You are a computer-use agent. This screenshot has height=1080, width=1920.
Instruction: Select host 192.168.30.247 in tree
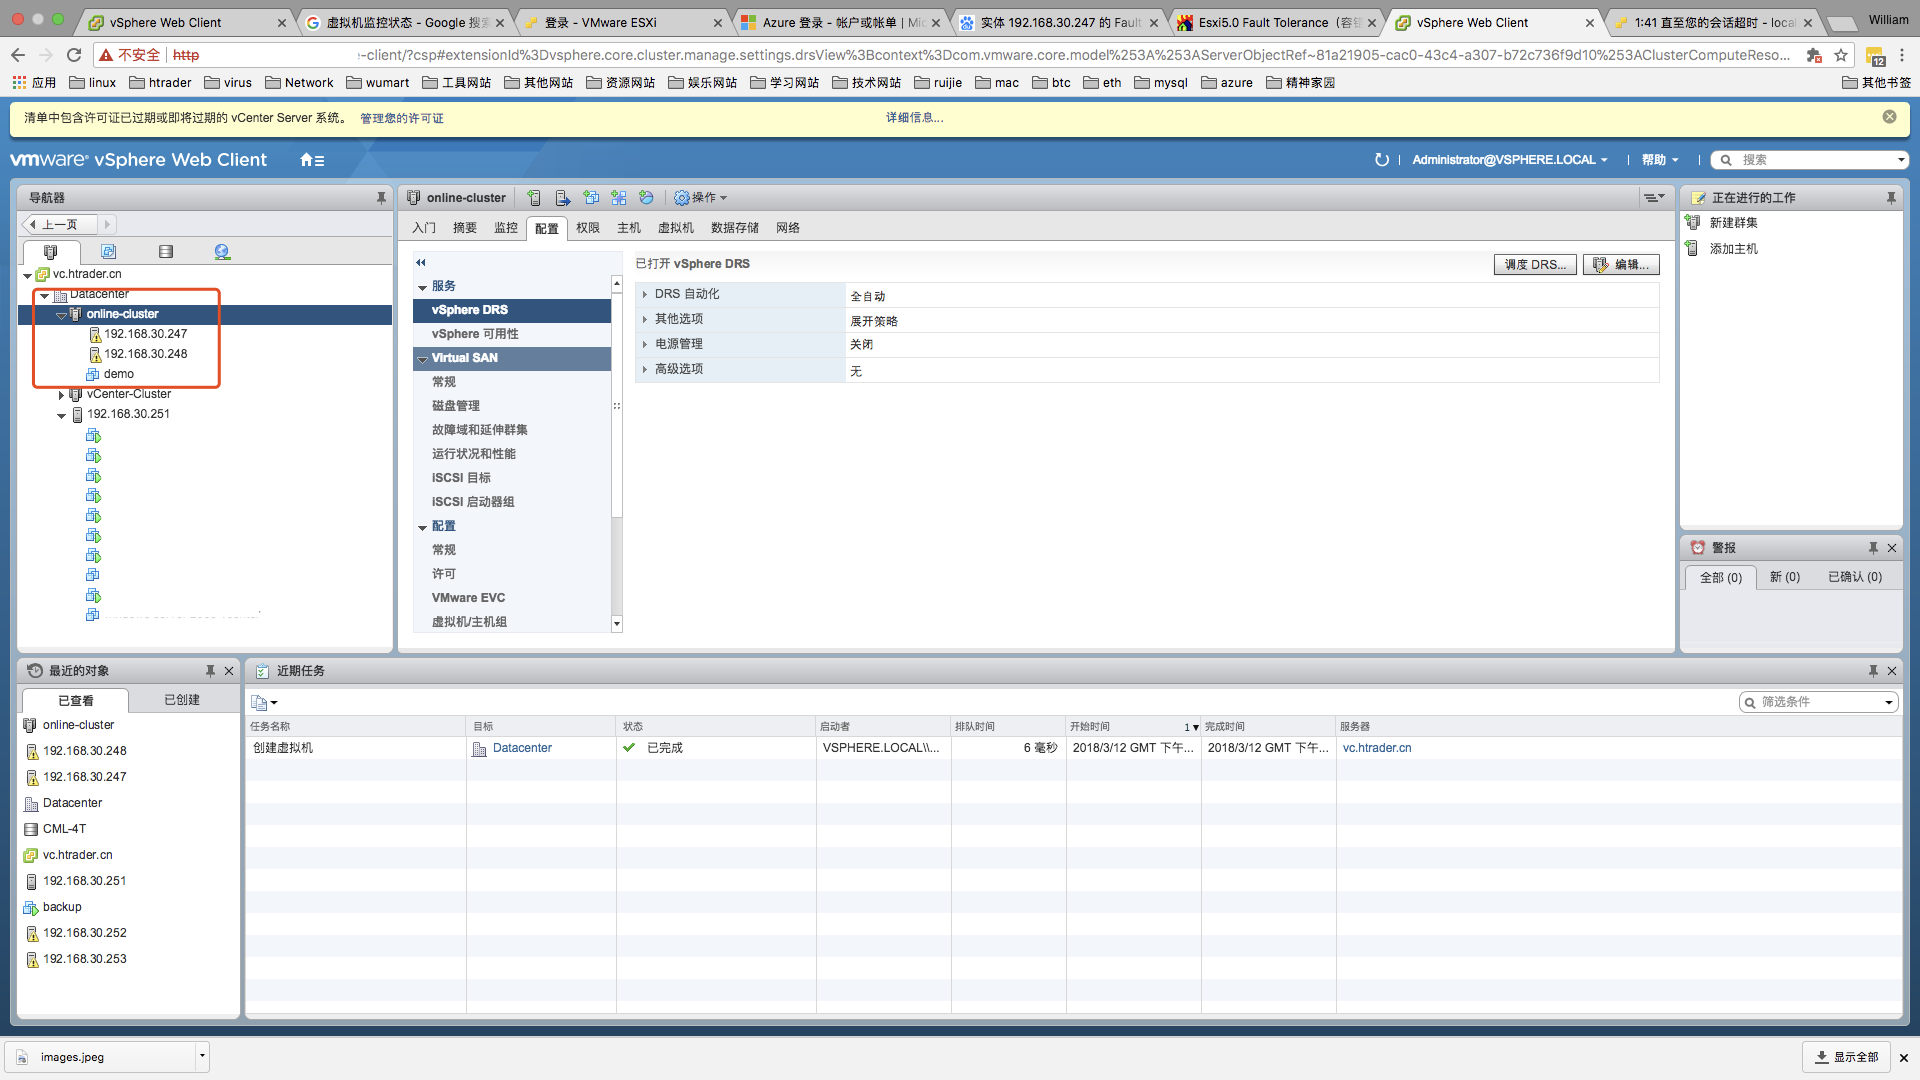(x=145, y=334)
